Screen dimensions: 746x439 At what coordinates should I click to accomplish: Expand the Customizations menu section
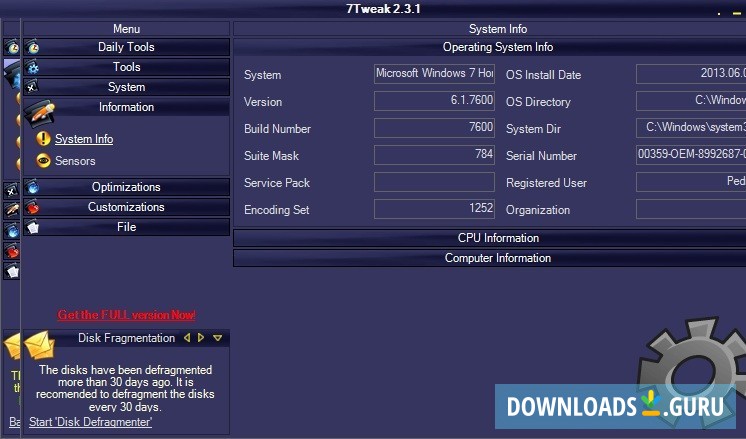point(127,207)
